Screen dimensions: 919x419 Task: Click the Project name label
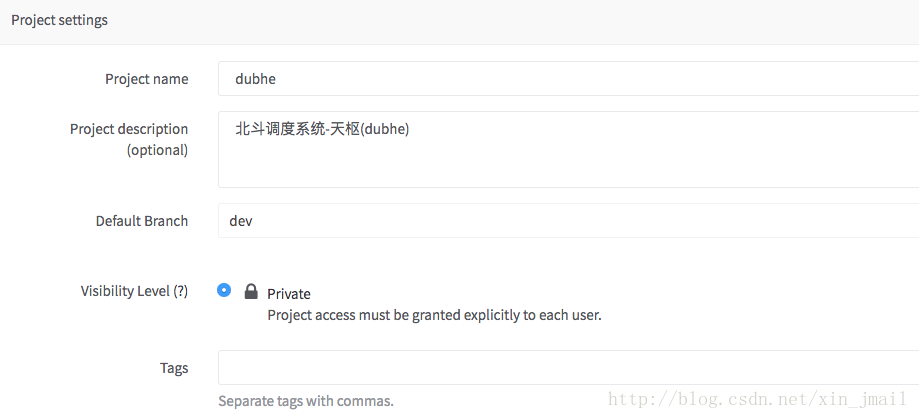[x=146, y=79]
